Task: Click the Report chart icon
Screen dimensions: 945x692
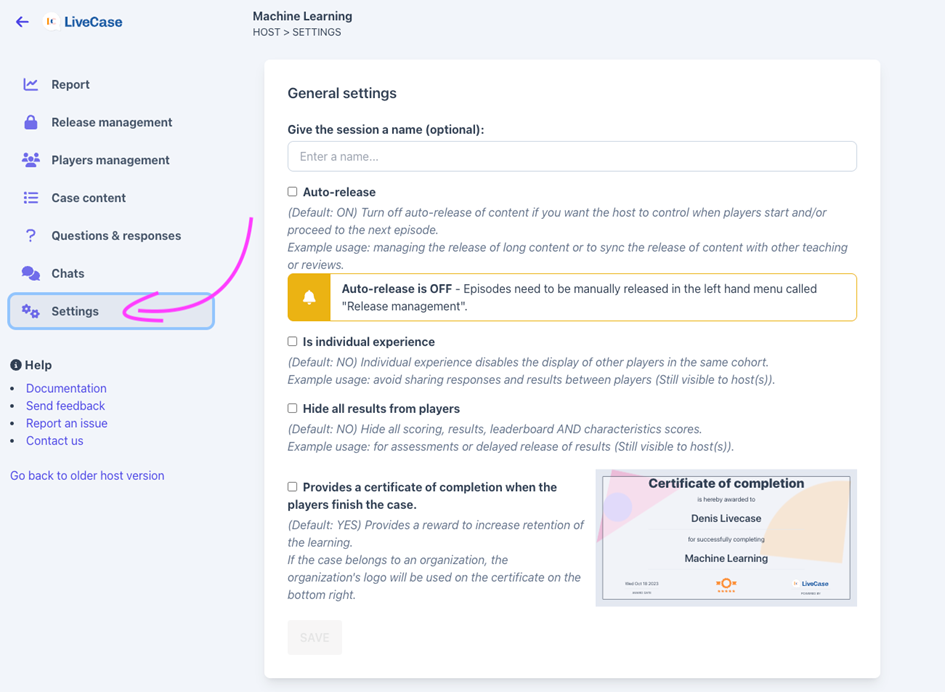Action: click(31, 85)
